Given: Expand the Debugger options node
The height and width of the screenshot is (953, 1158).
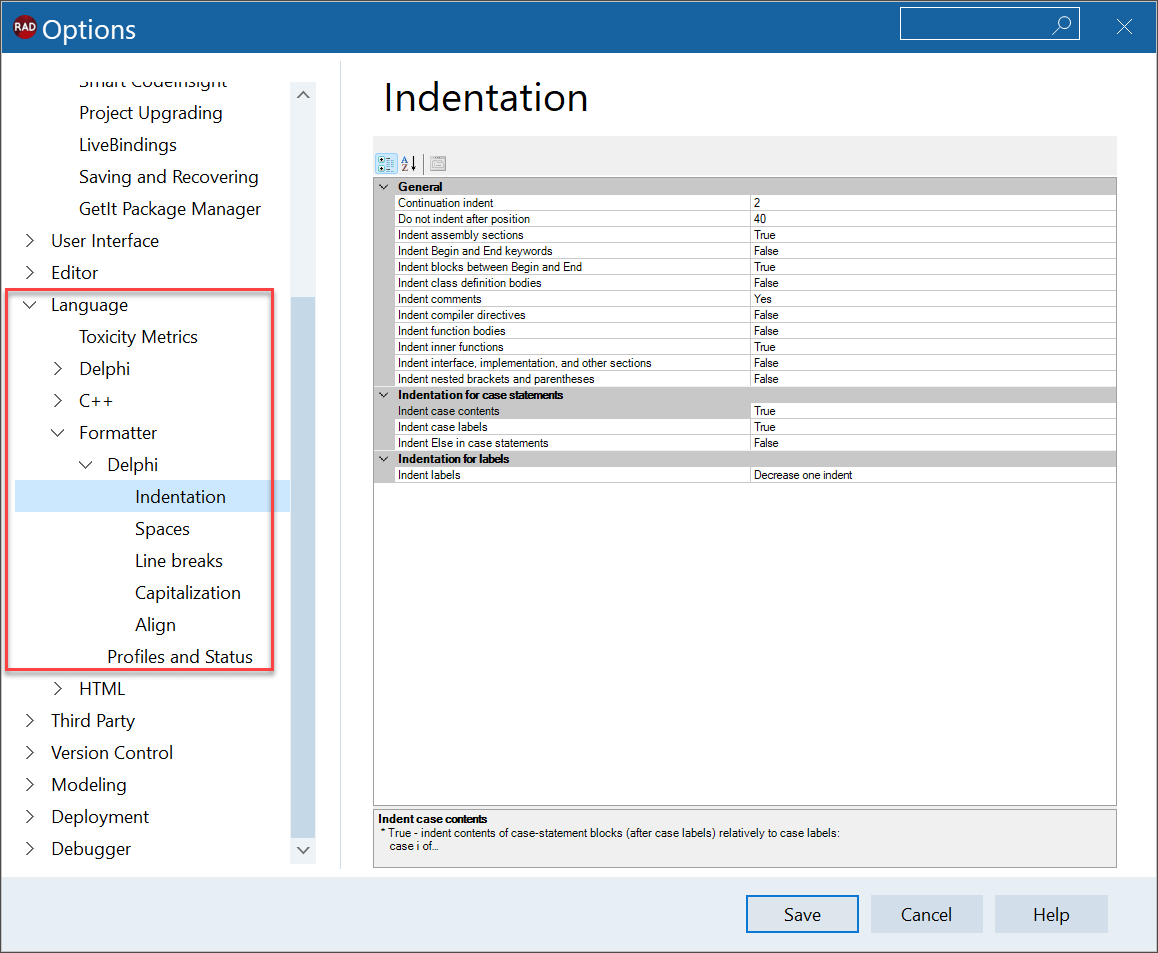Looking at the screenshot, I should [x=30, y=849].
